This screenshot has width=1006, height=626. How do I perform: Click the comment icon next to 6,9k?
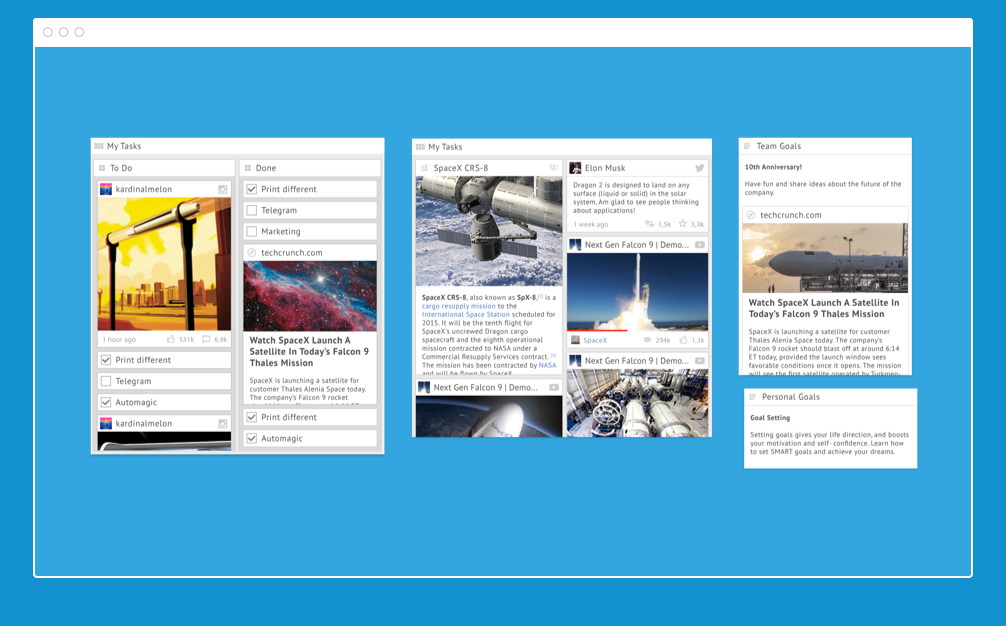tap(206, 339)
